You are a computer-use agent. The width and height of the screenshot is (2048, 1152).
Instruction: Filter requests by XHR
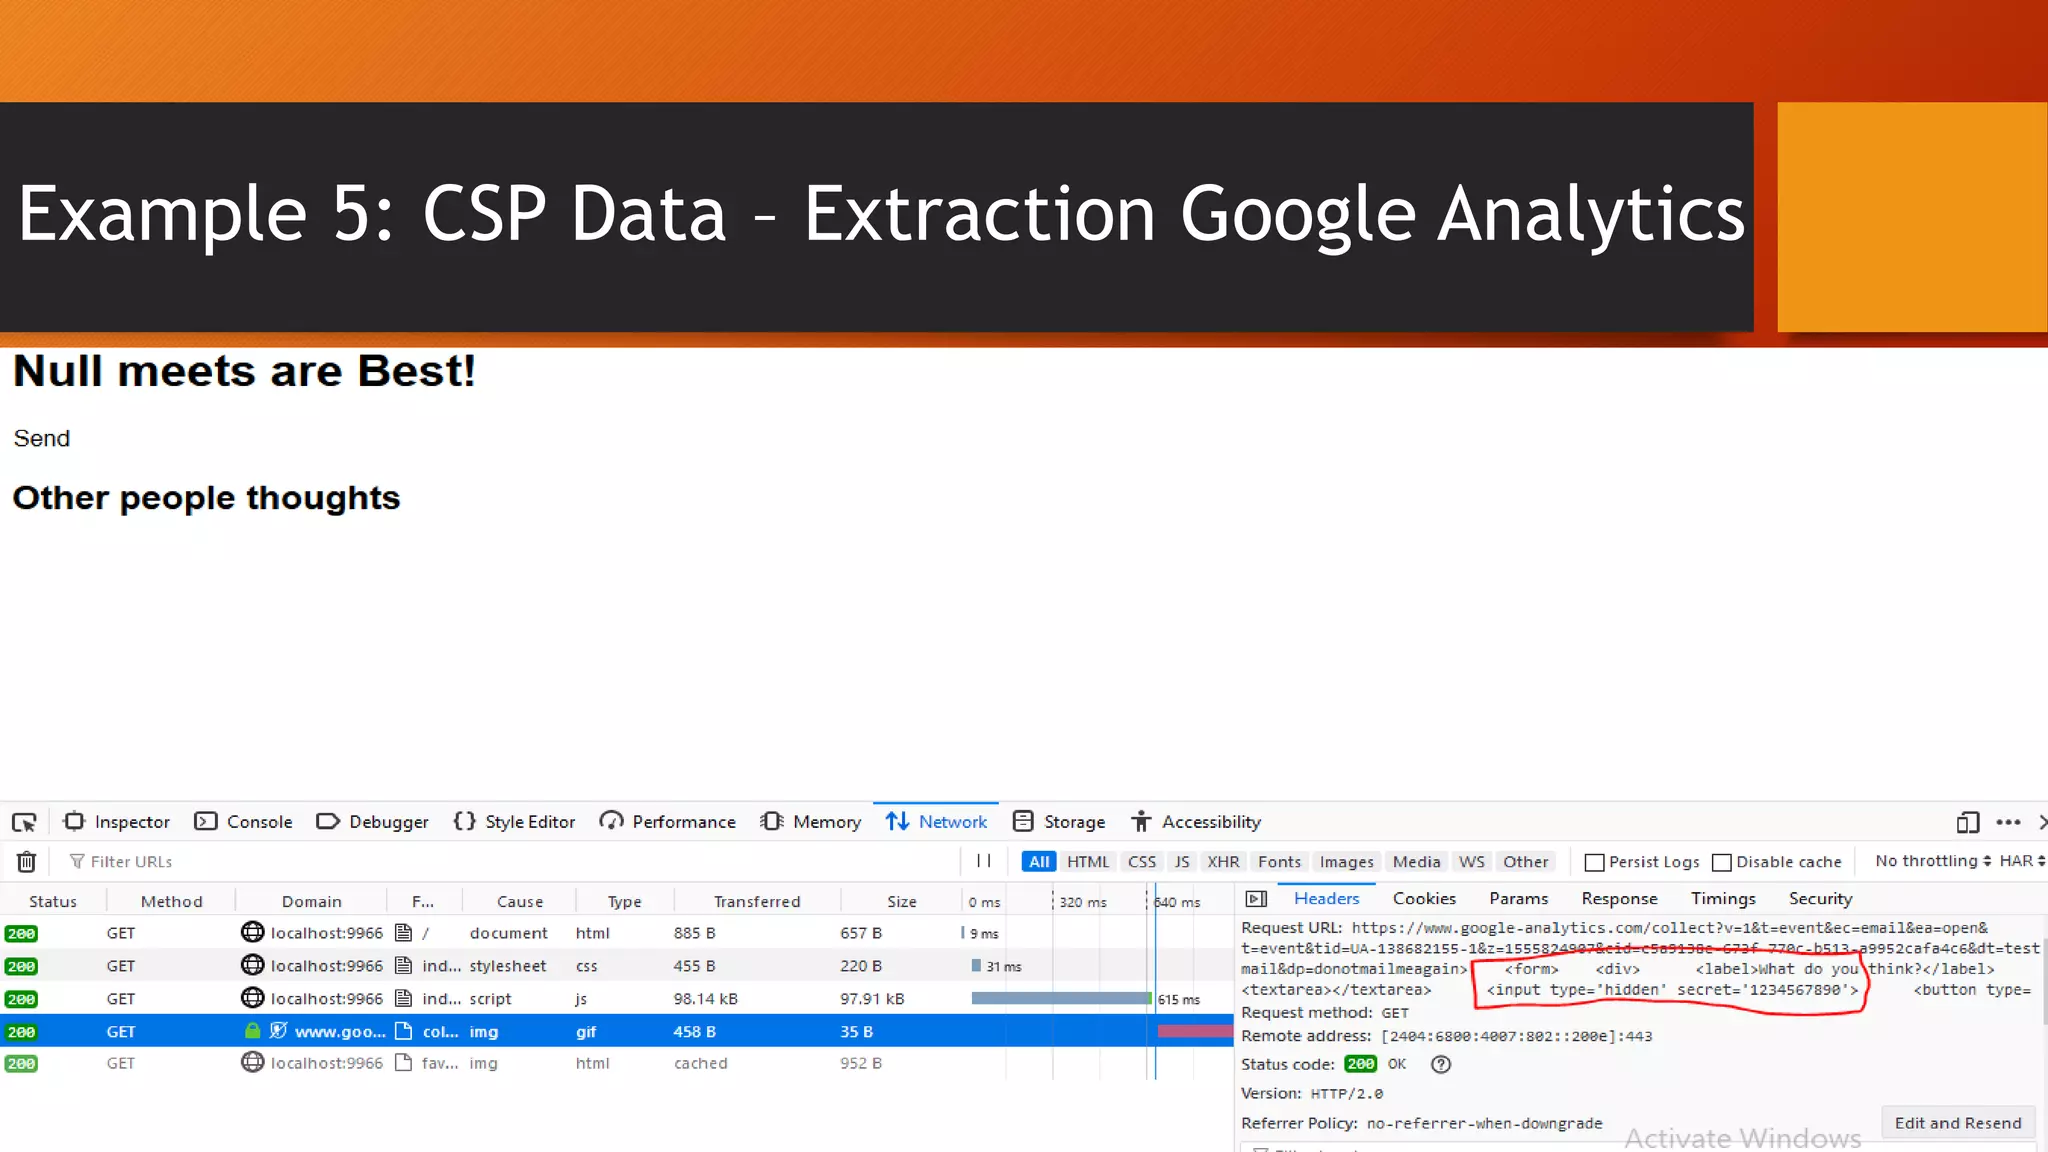tap(1223, 861)
